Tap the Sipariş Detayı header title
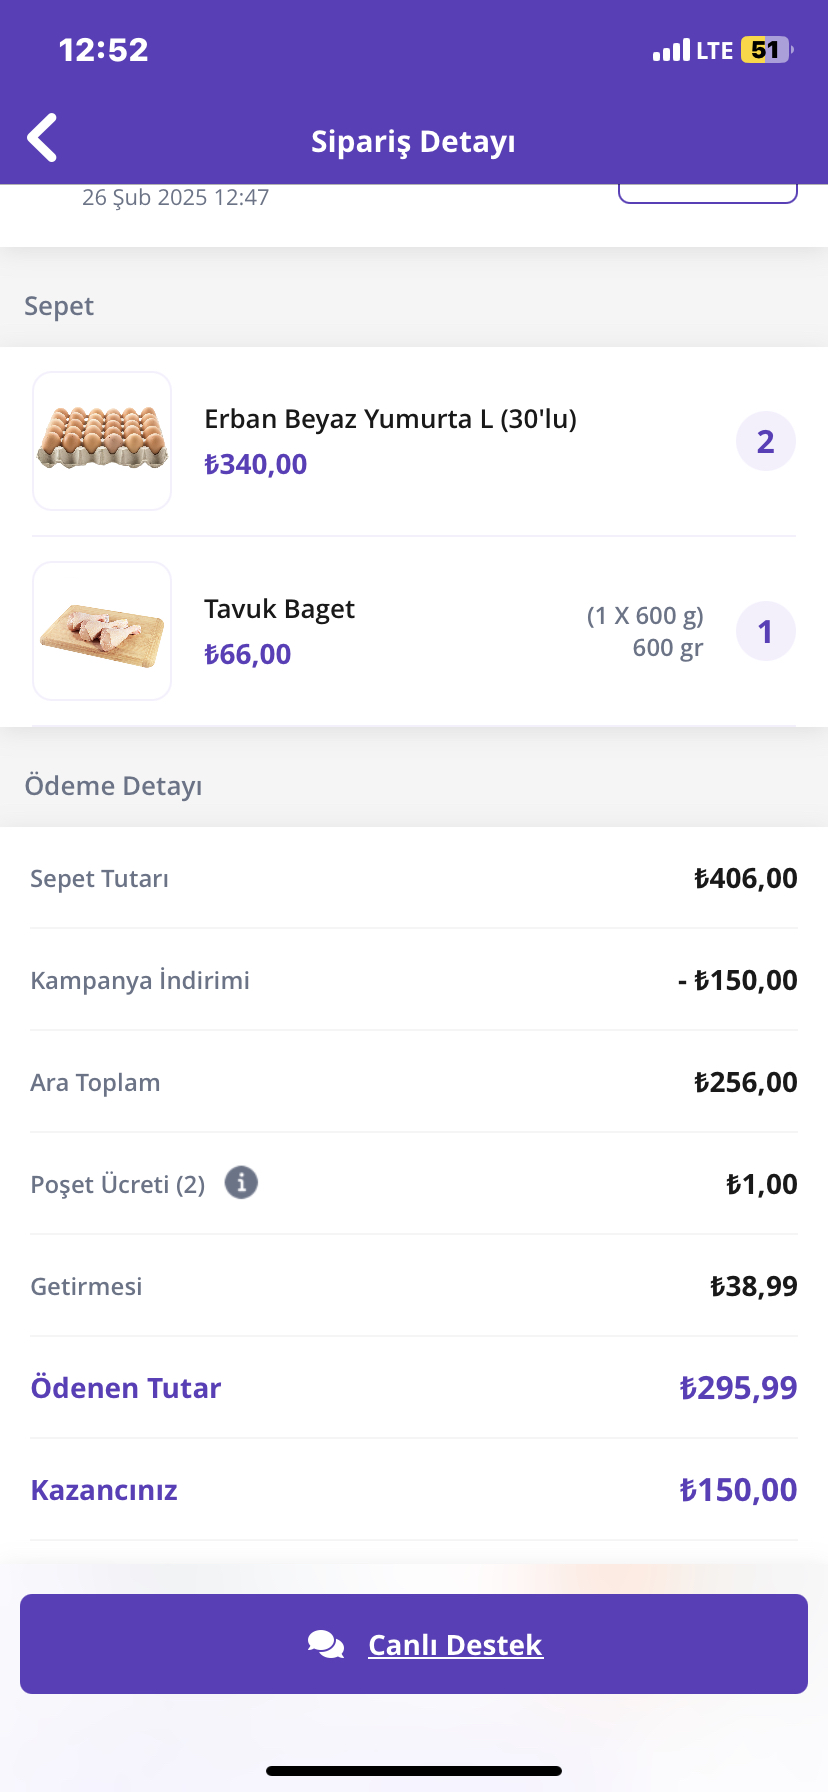Viewport: 828px width, 1792px height. [x=413, y=141]
